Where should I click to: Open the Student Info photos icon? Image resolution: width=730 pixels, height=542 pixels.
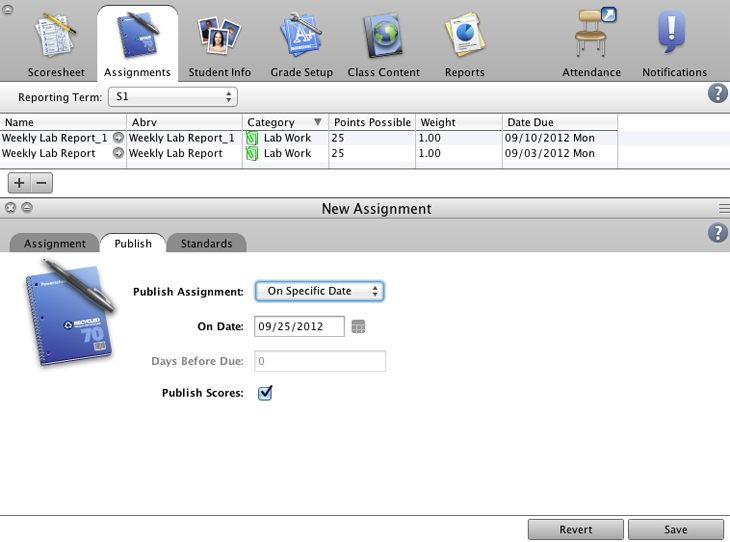219,38
